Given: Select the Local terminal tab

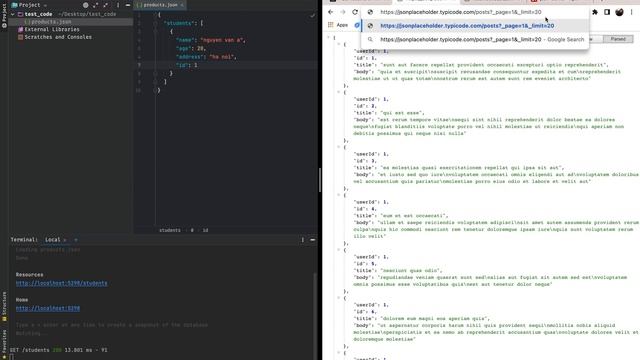Looking at the screenshot, I should point(53,240).
